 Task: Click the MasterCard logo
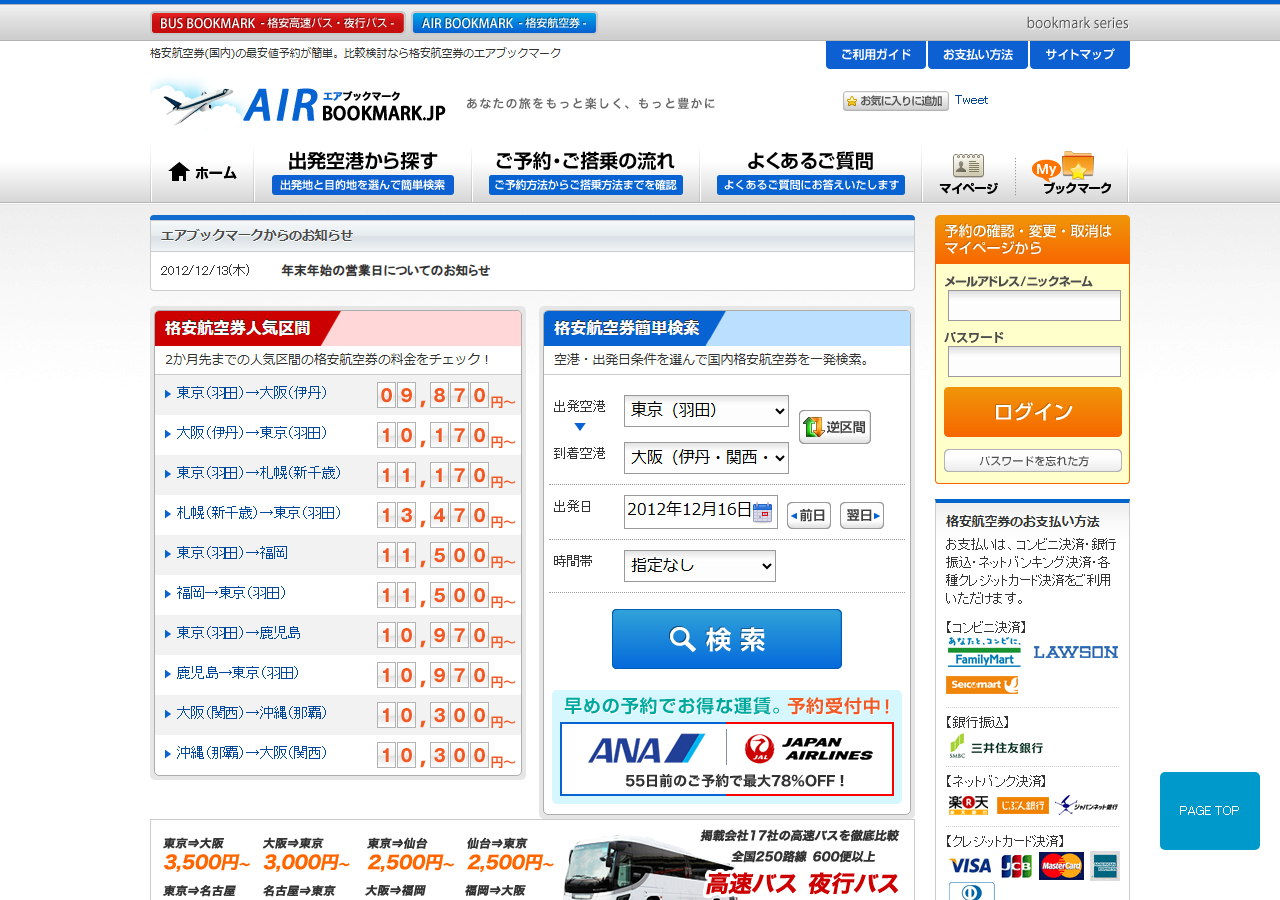click(x=1061, y=866)
